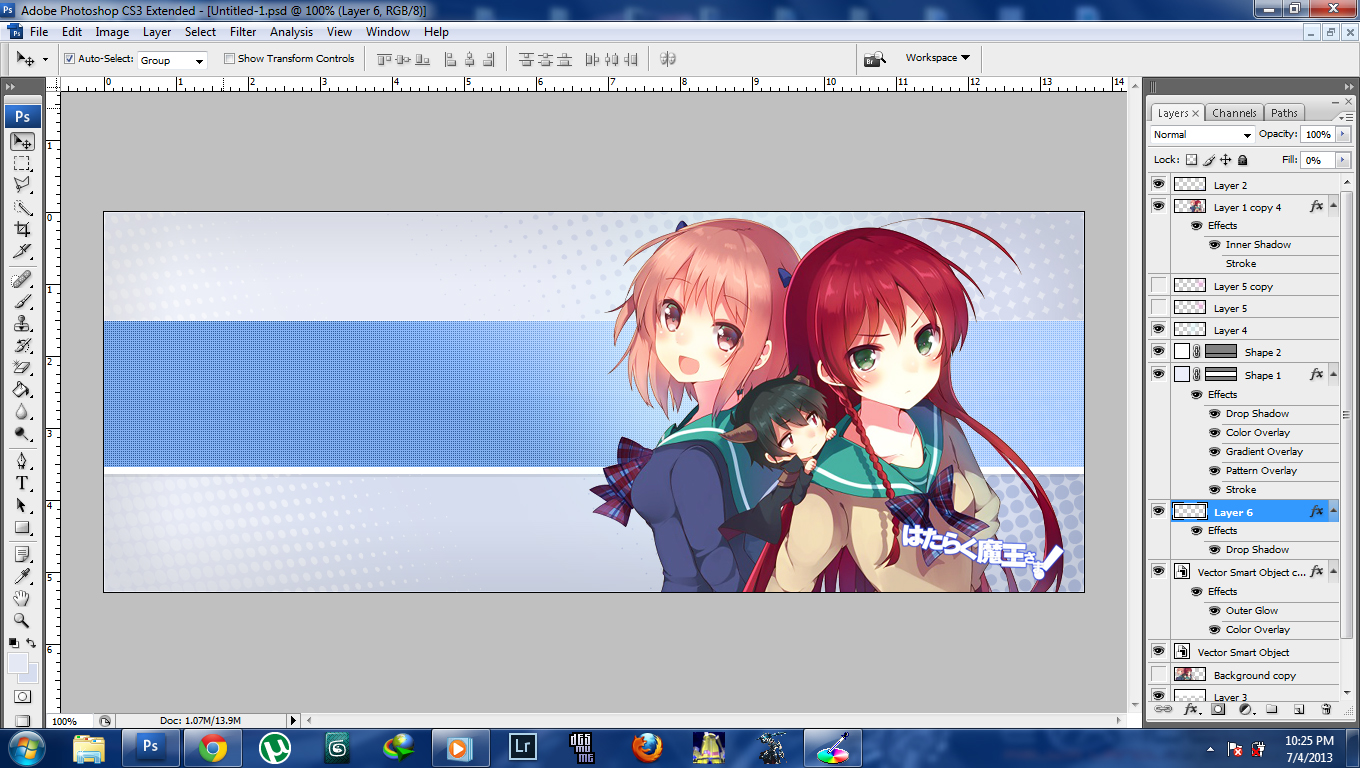This screenshot has height=768, width=1360.
Task: Open the Filter menu
Action: pos(243,32)
